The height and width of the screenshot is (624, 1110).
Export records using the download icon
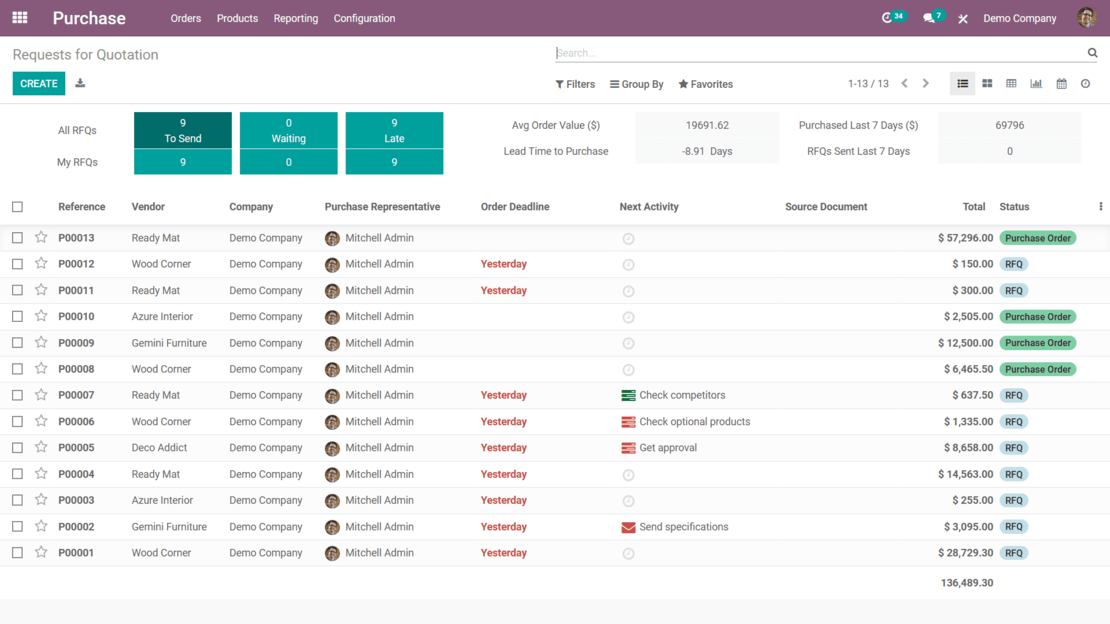pyautogui.click(x=79, y=84)
